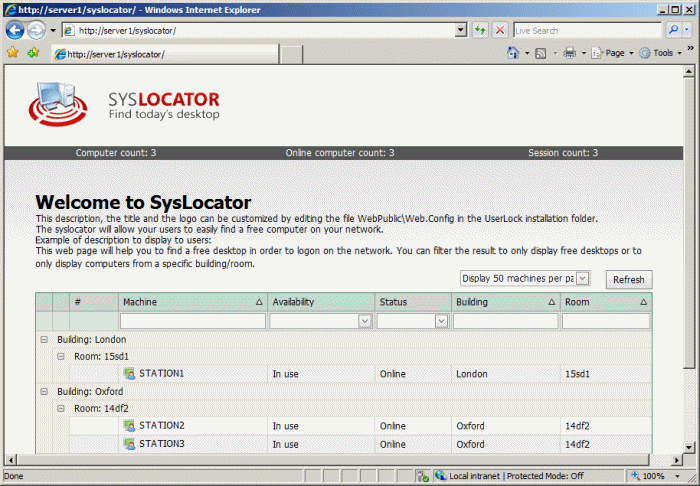The width and height of the screenshot is (700, 486).
Task: Click the 100% zoom level button
Action: (x=648, y=476)
